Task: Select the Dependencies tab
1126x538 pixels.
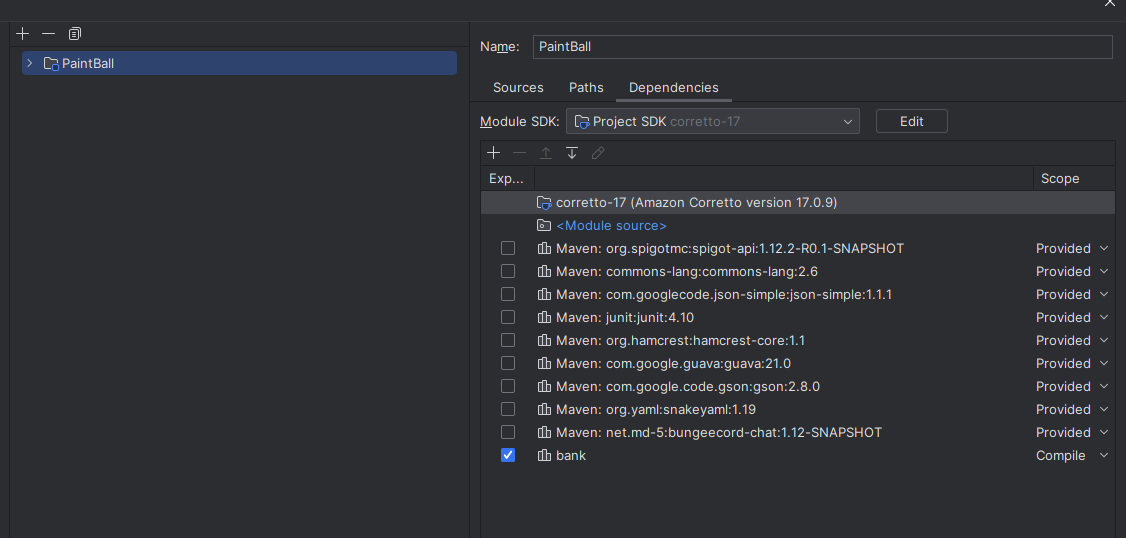Action: [674, 88]
